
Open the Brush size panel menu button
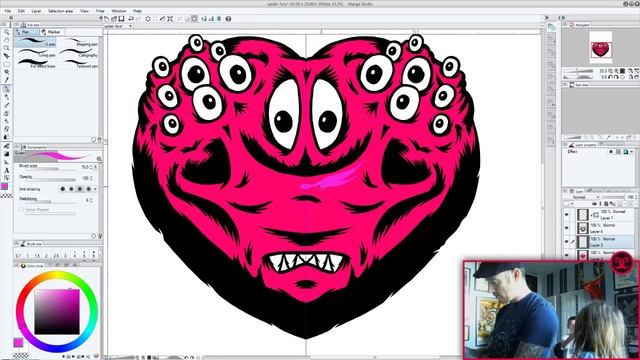17,243
